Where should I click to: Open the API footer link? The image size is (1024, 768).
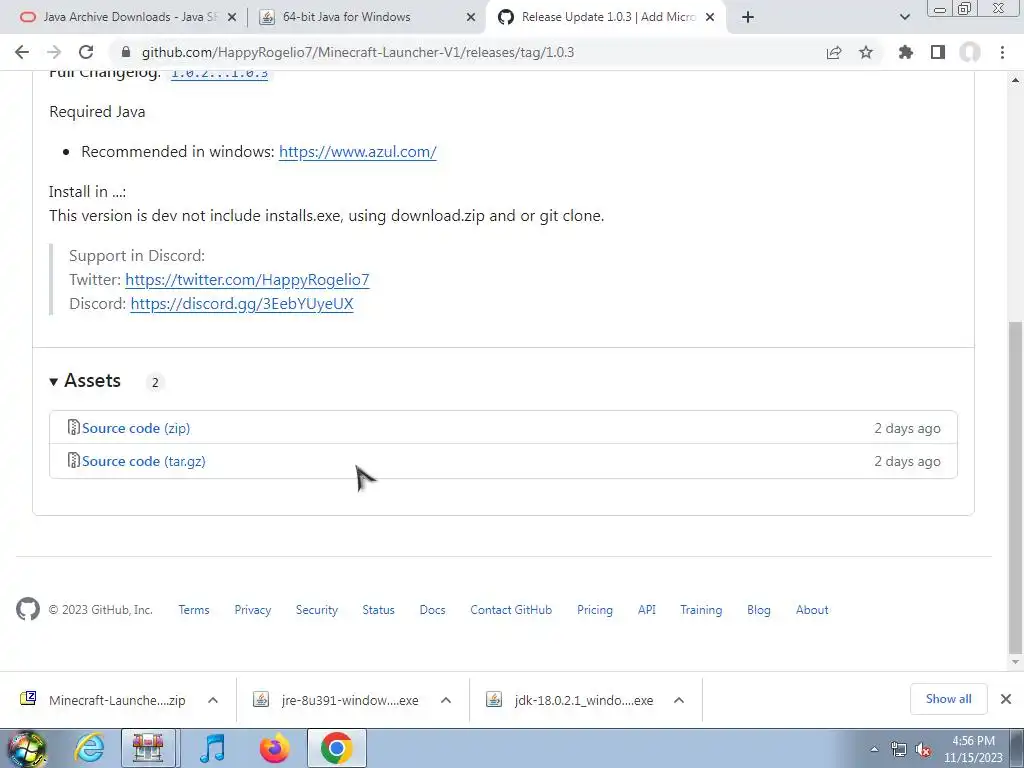tap(647, 610)
